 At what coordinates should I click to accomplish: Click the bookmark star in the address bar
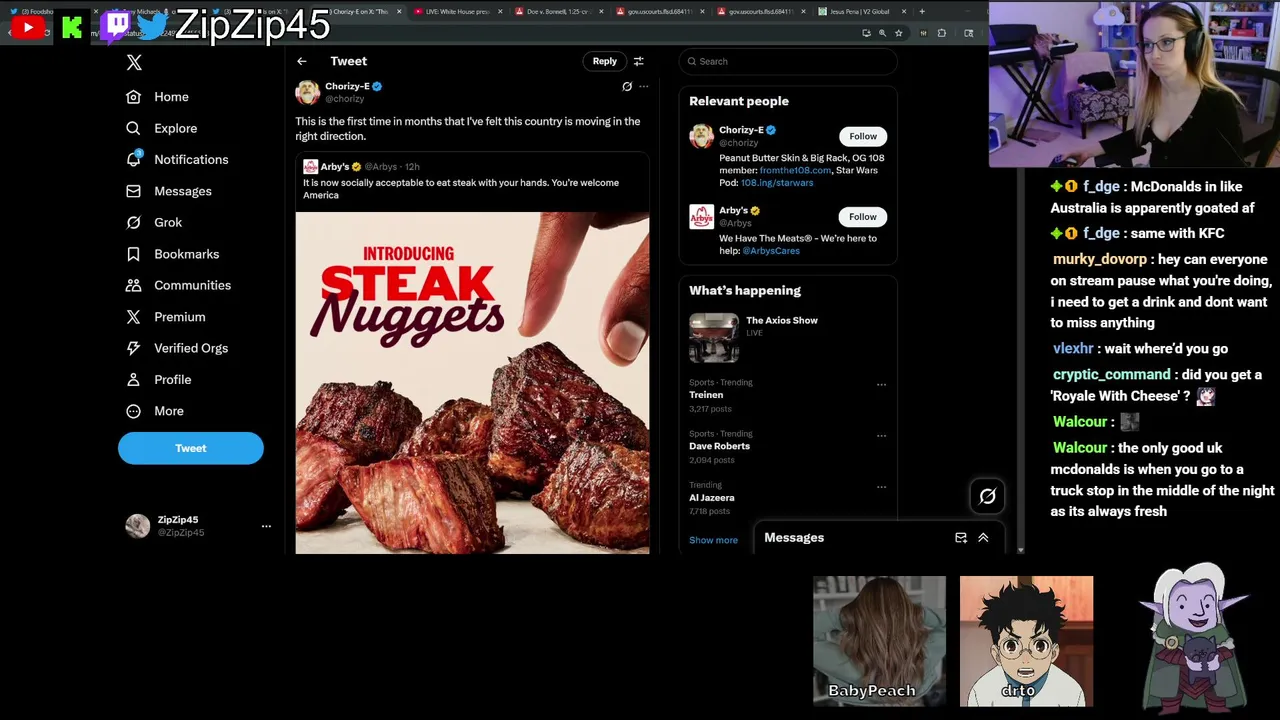coord(899,33)
